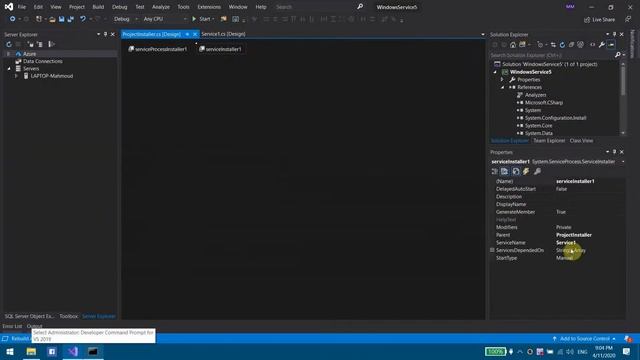Open the Debug menu
Screen dimensions: 640x360
(x=119, y=7)
